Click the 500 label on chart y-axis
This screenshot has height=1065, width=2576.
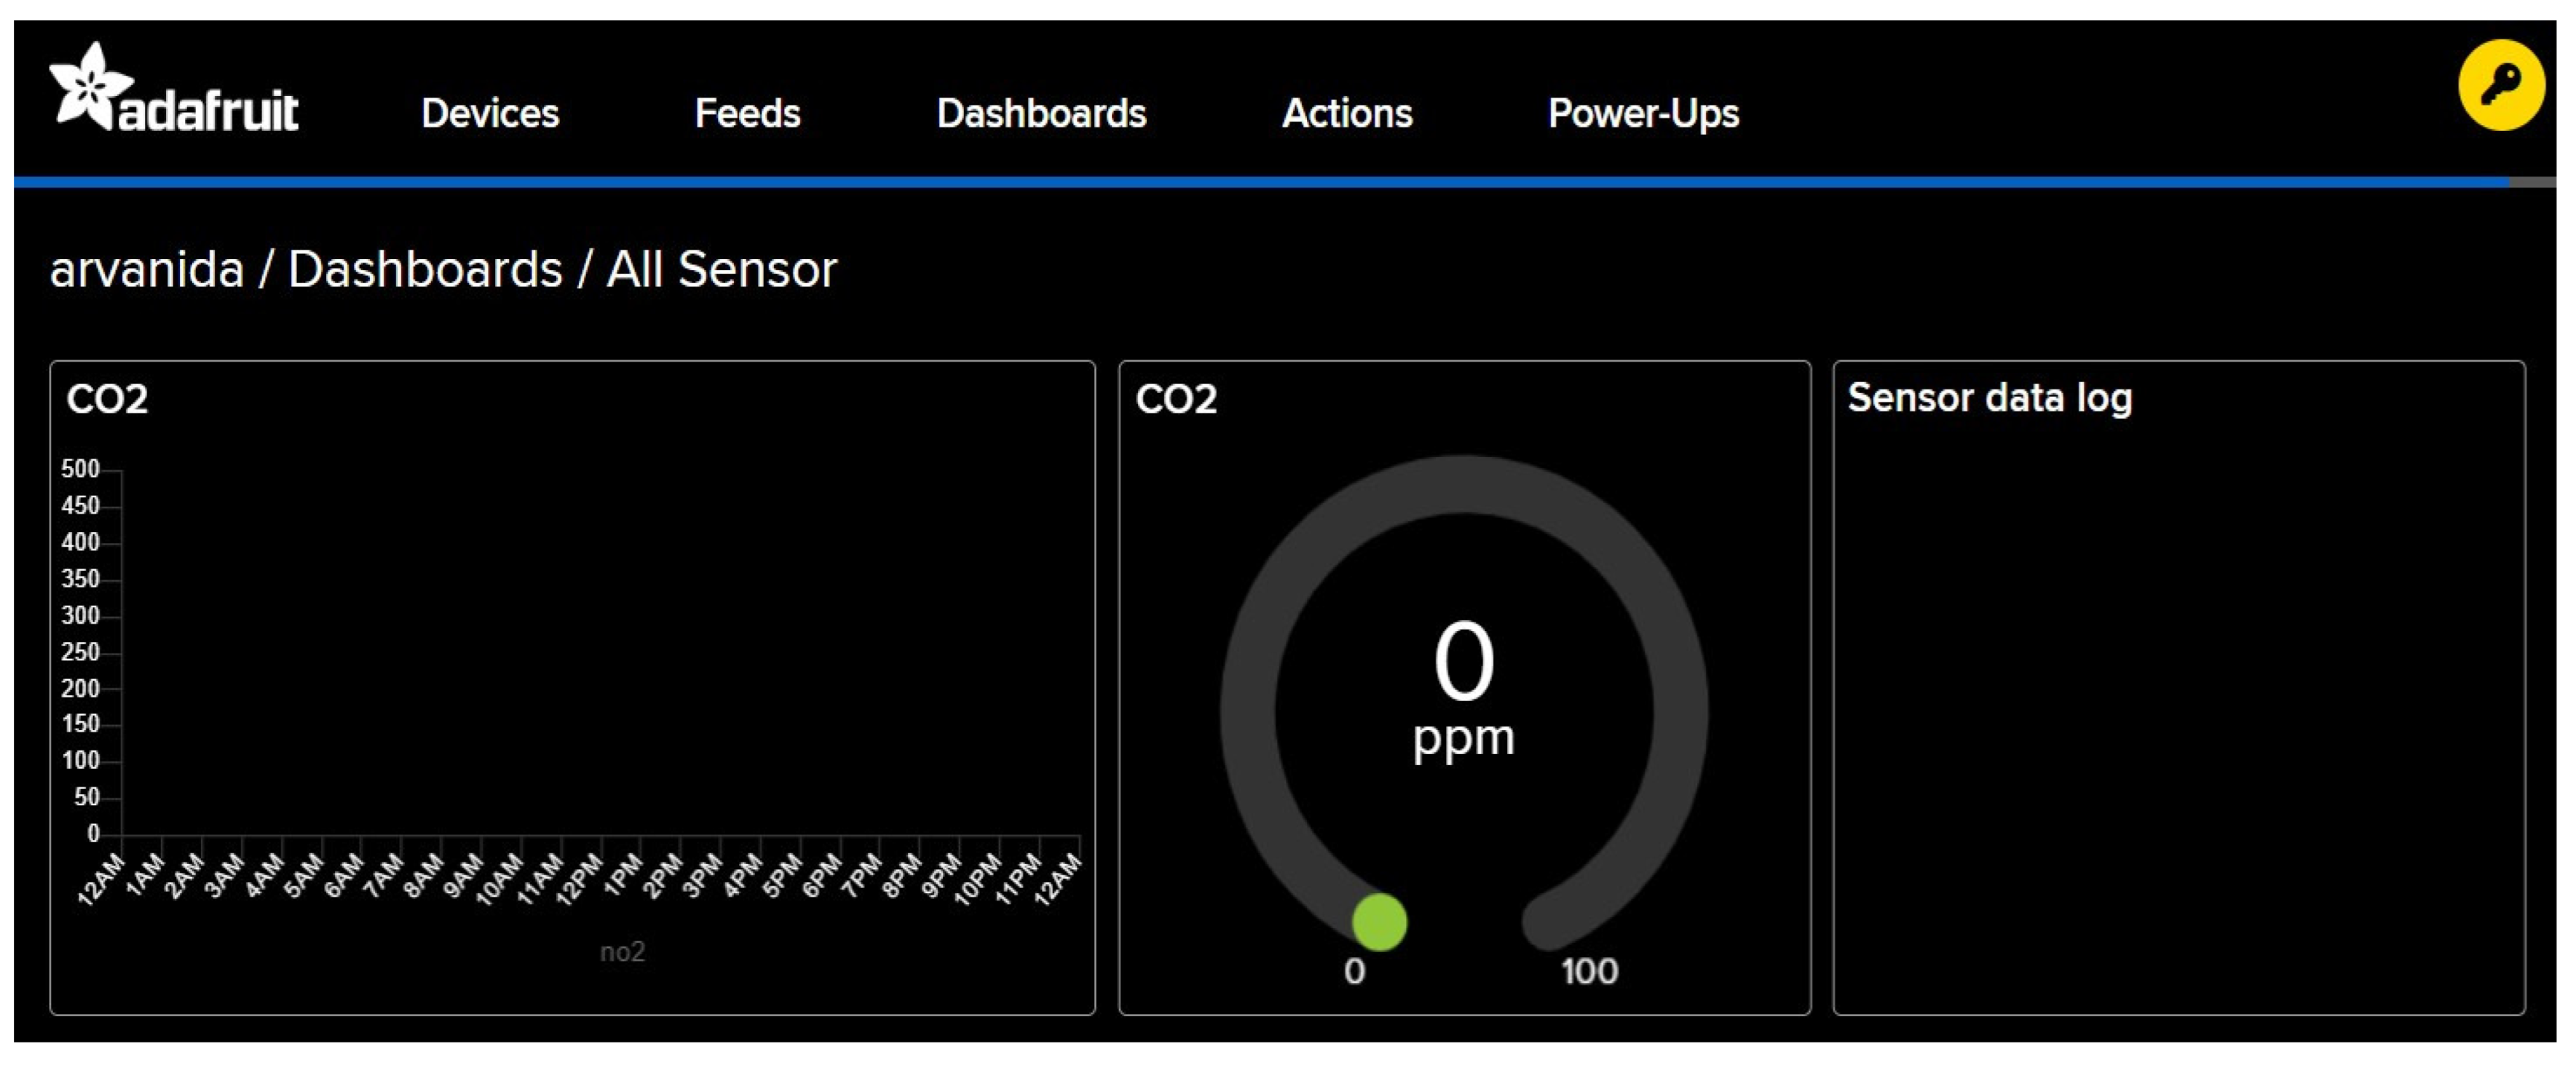[80, 468]
